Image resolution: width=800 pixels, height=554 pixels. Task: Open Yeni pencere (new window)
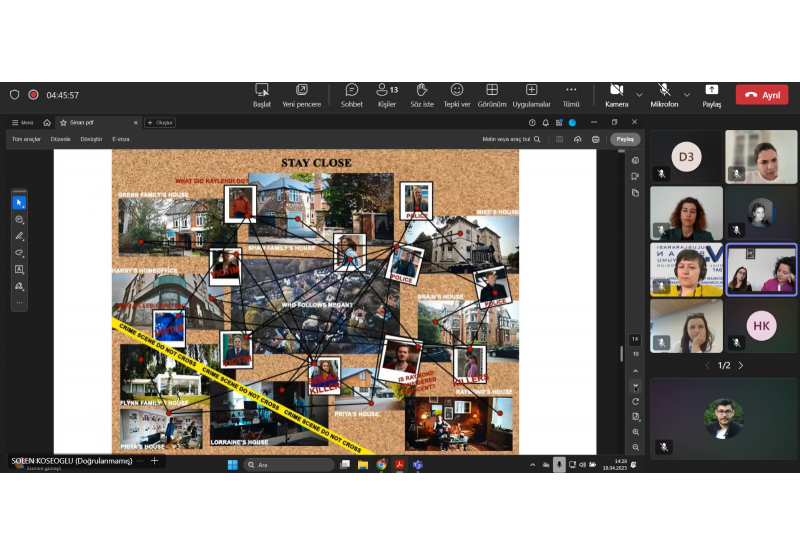pyautogui.click(x=302, y=95)
